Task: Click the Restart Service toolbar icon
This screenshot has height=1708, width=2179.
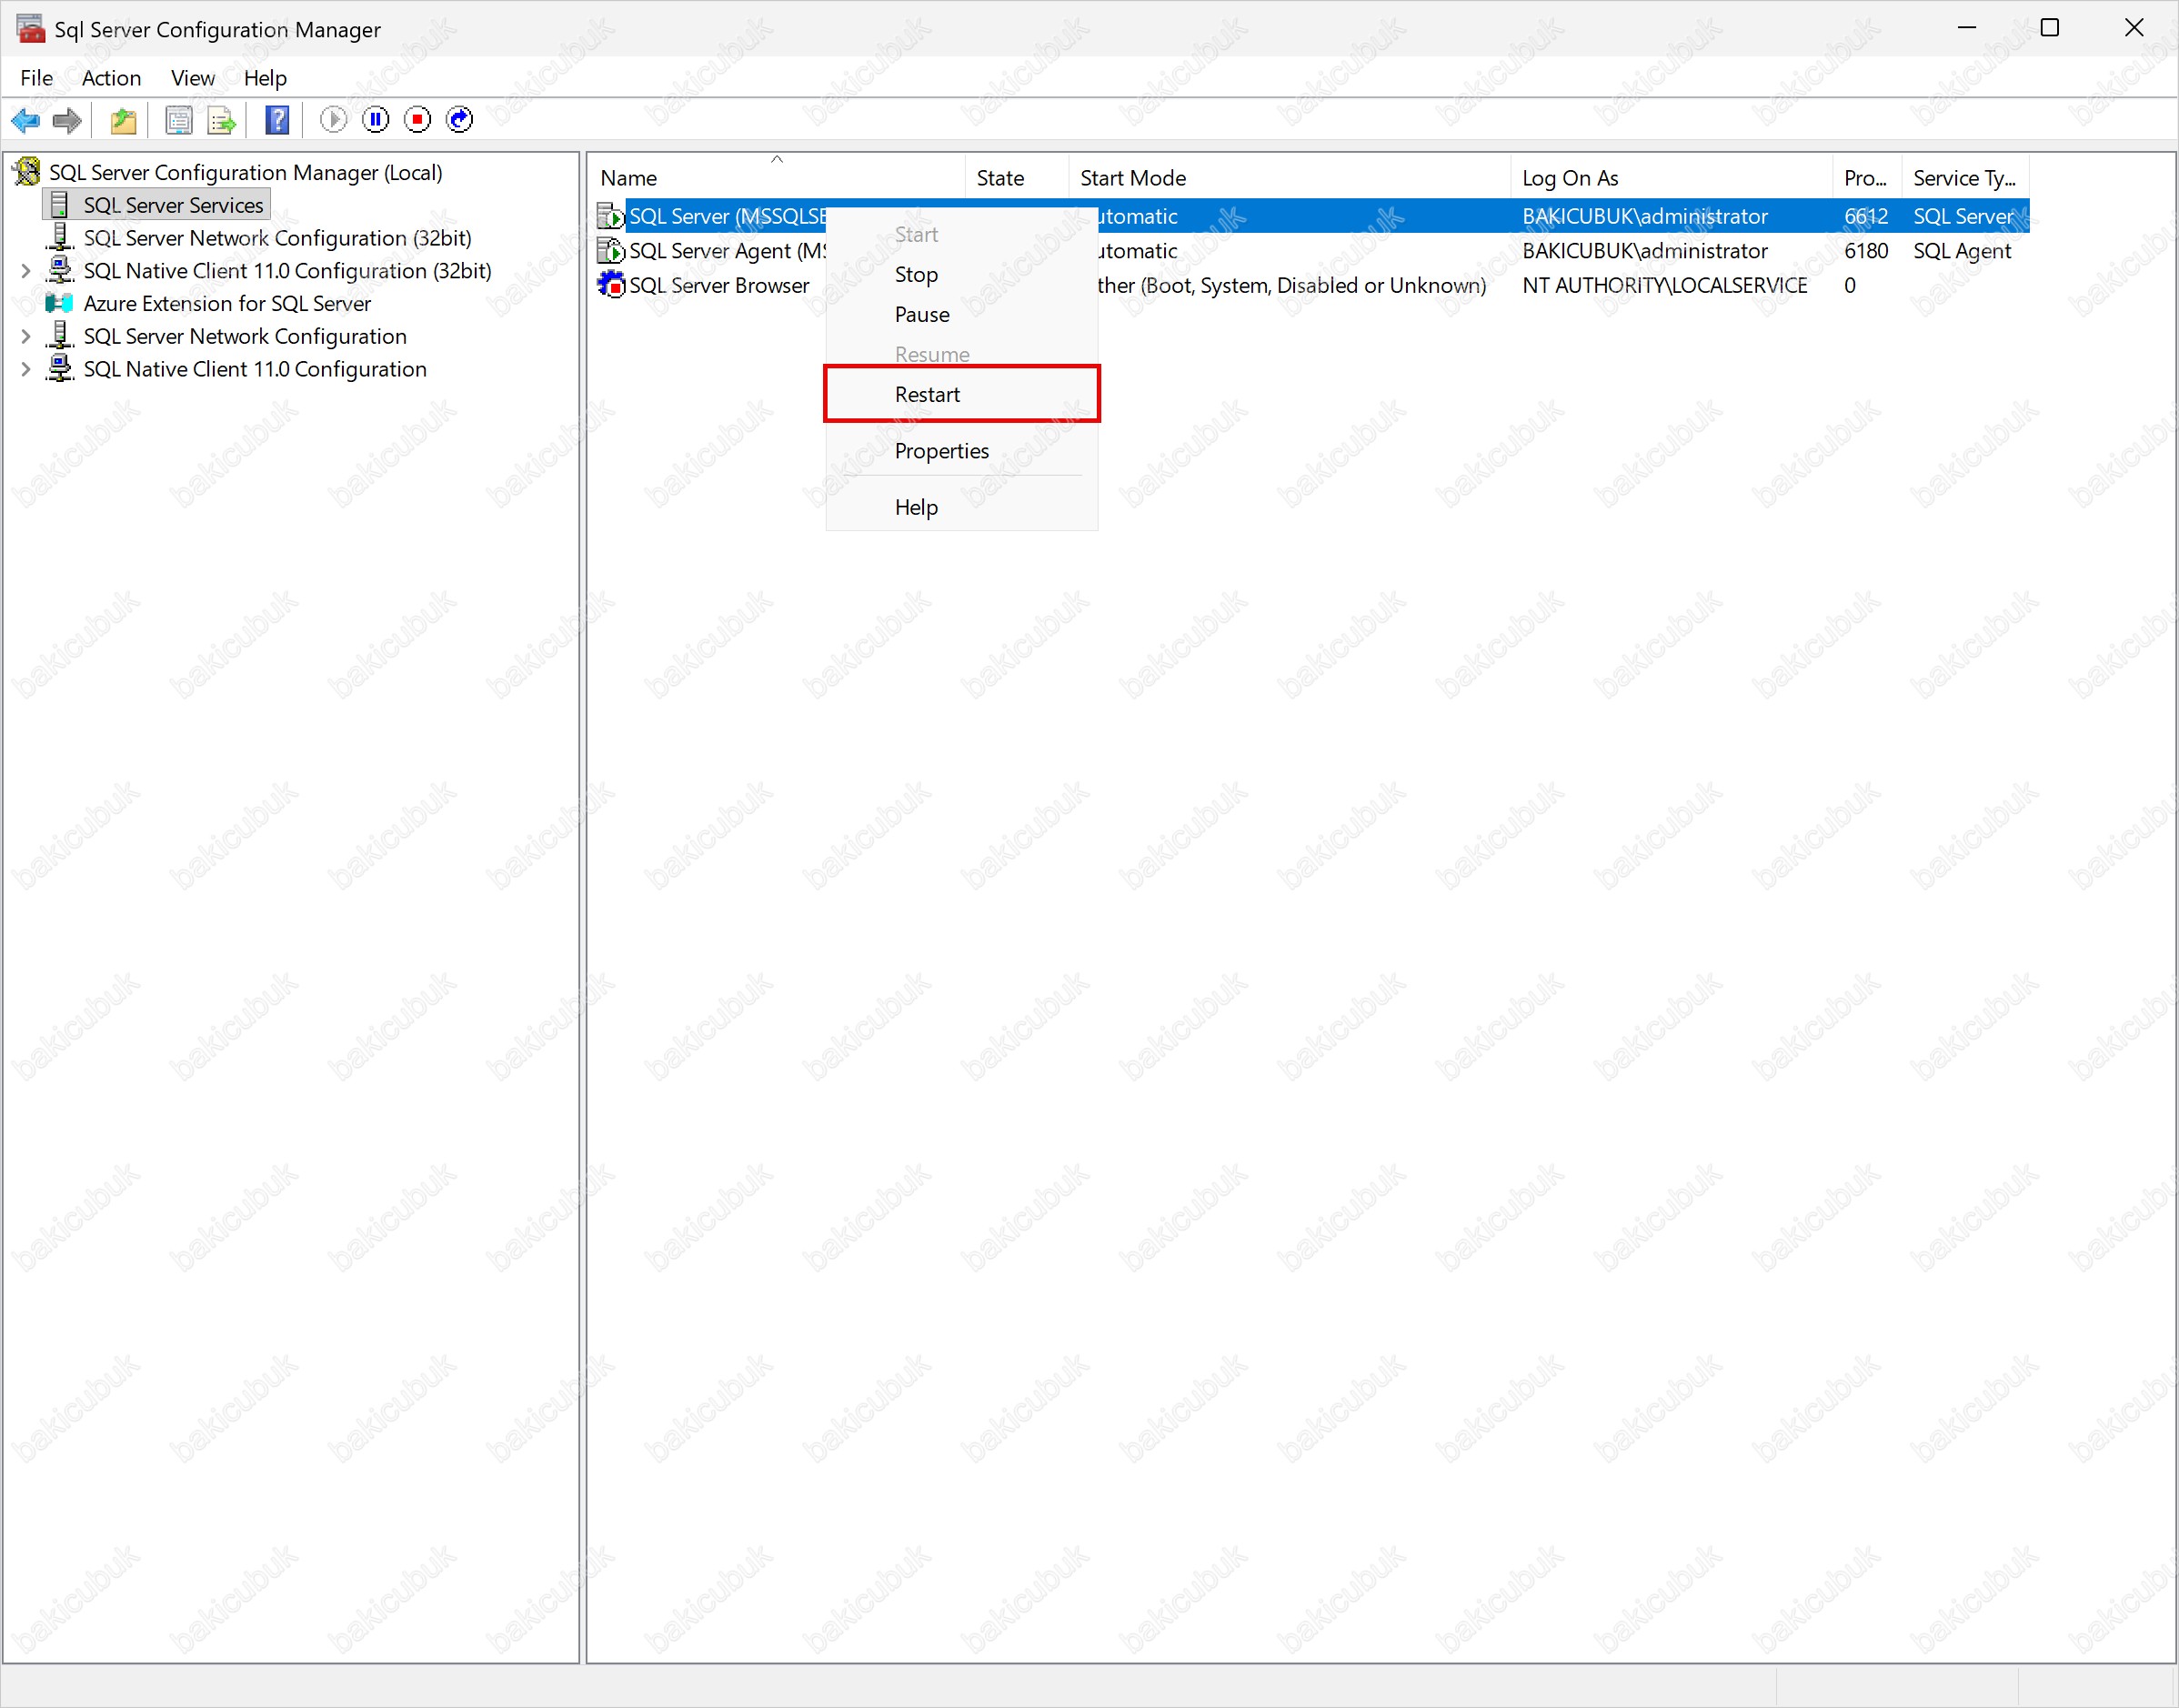Action: pyautogui.click(x=460, y=121)
